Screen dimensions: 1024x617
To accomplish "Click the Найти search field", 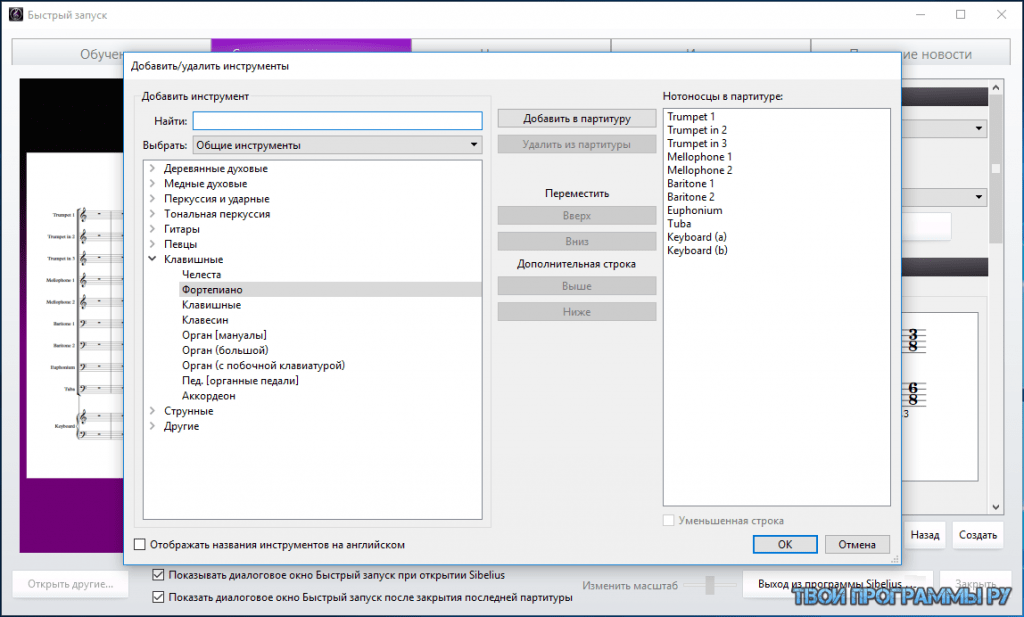I will click(x=337, y=120).
